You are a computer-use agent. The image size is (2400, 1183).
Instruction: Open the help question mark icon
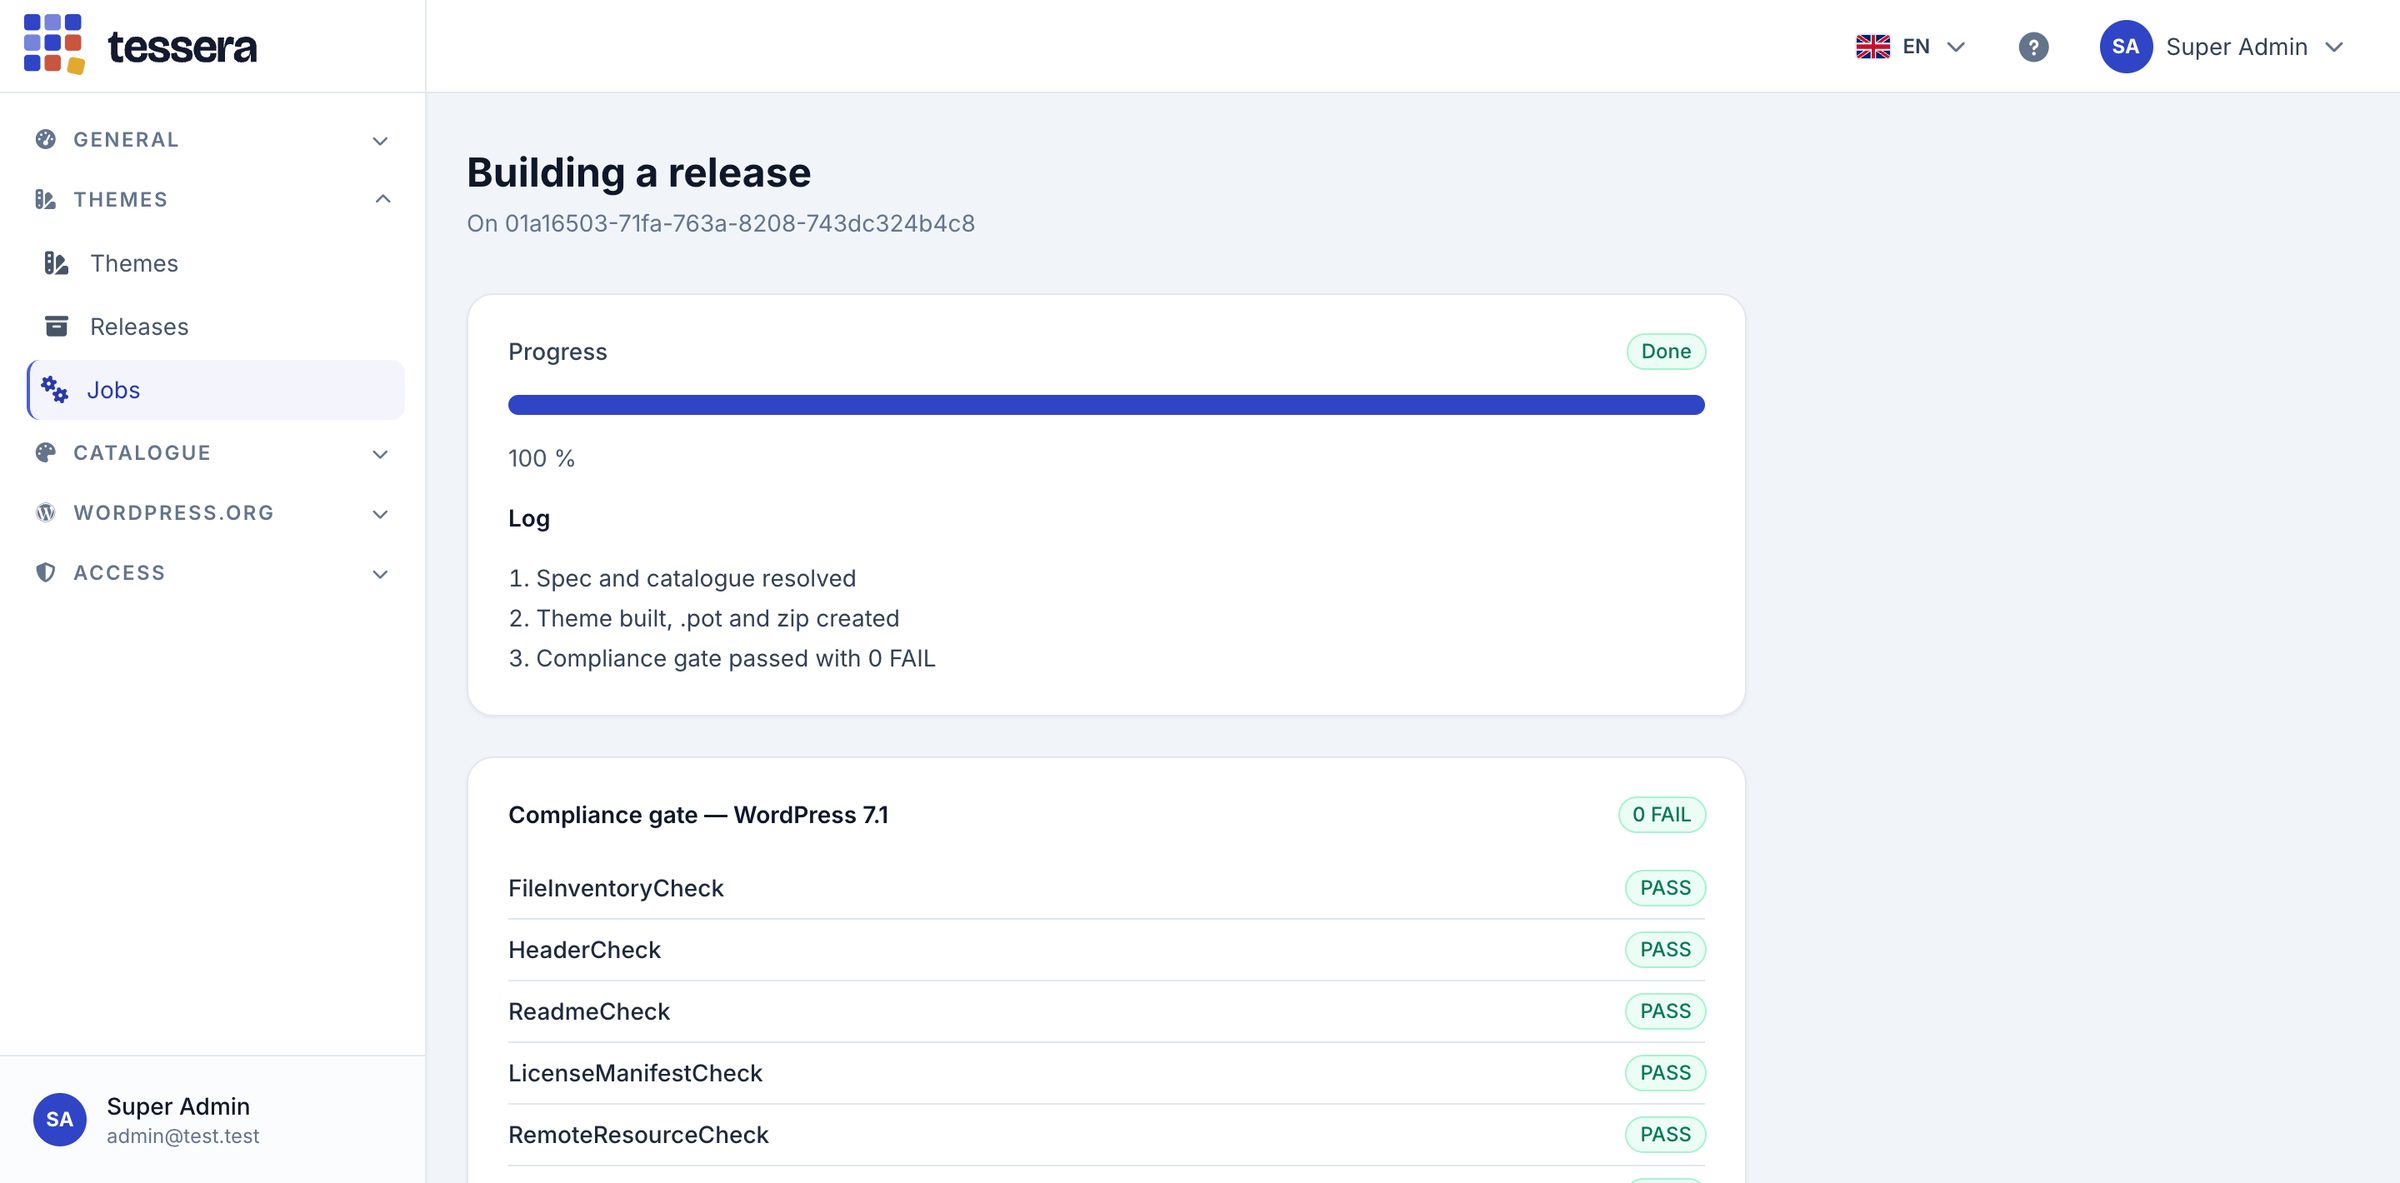[x=2033, y=47]
